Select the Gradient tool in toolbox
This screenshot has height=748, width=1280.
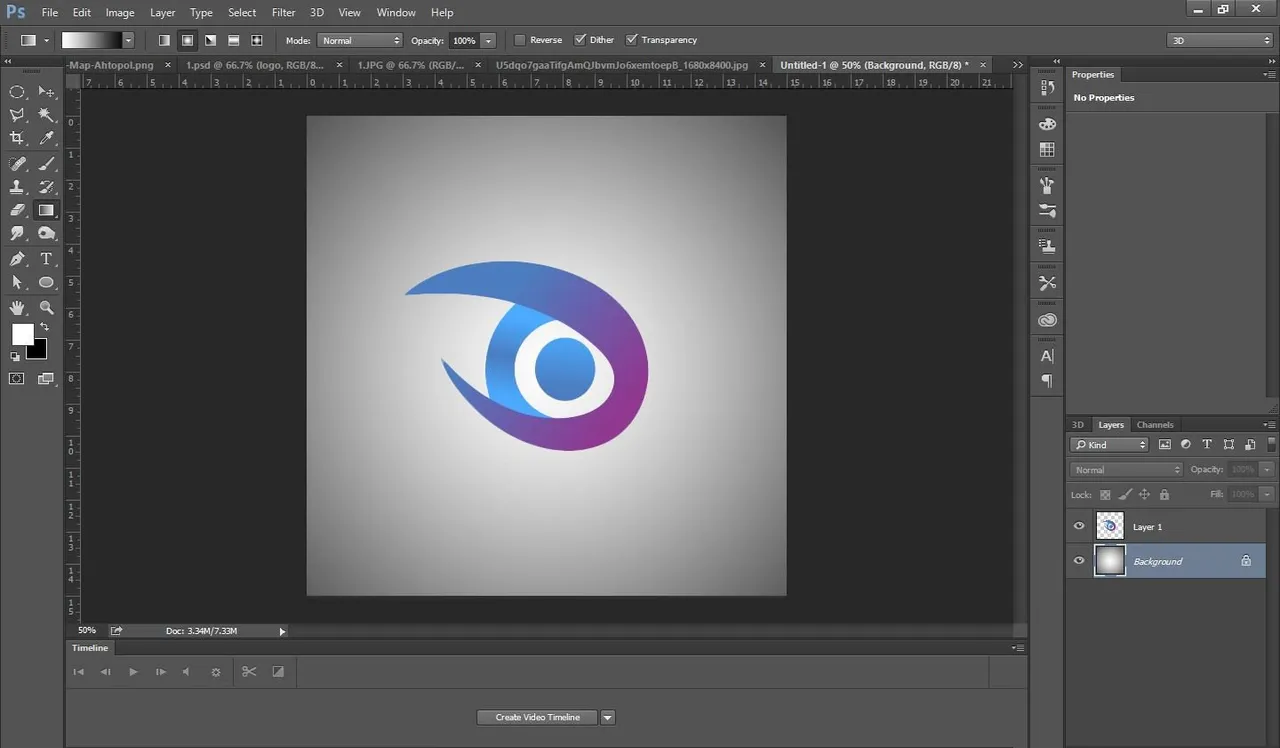coord(46,210)
